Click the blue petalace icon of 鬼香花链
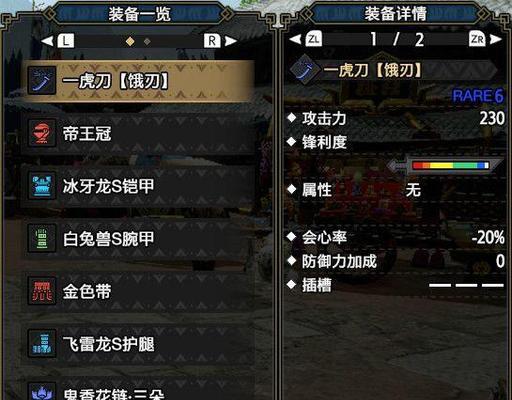 pyautogui.click(x=42, y=392)
